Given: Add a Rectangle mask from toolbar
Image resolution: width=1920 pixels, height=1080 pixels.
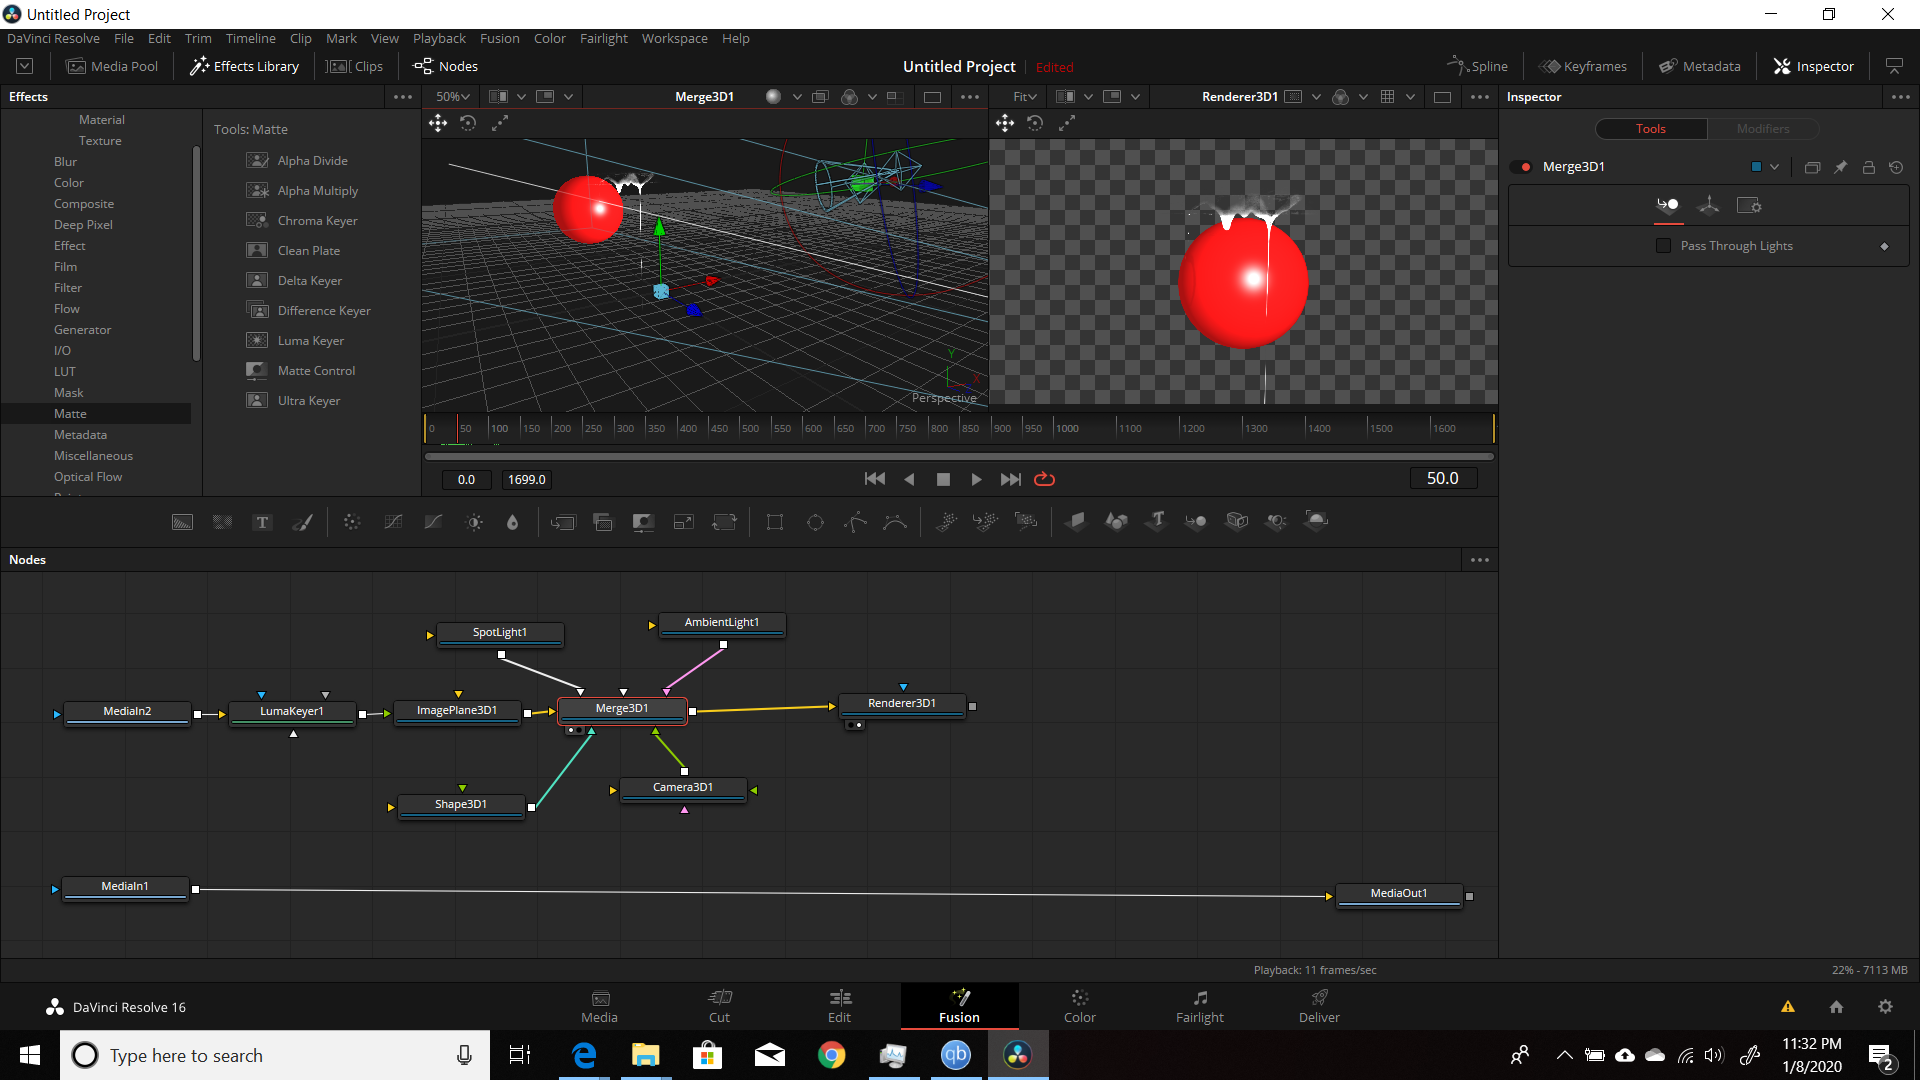Looking at the screenshot, I should point(775,522).
